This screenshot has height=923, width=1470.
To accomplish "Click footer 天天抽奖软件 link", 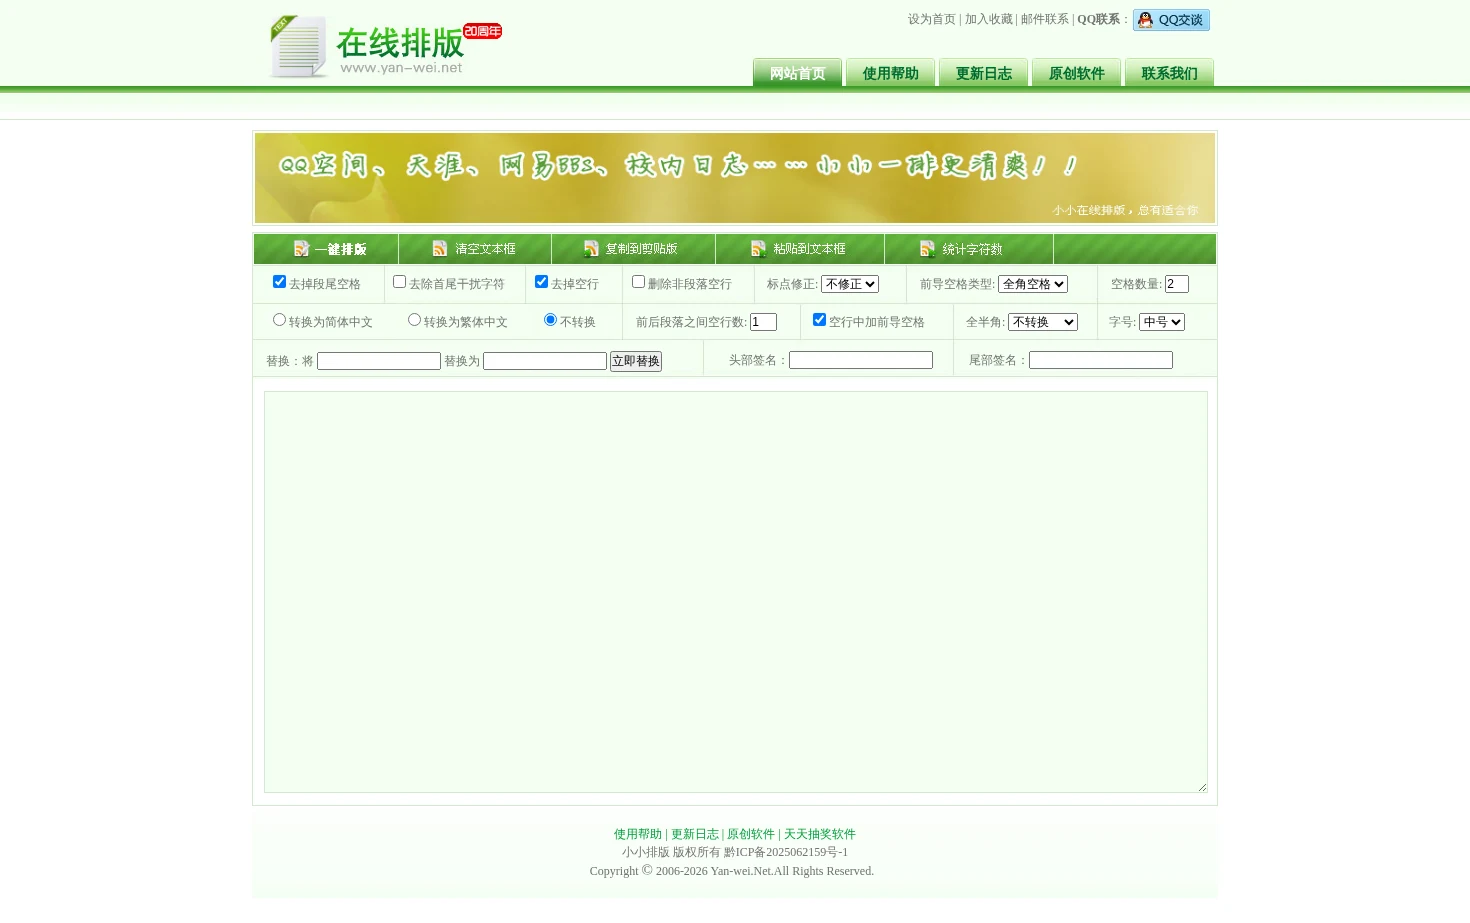I will coord(820,834).
